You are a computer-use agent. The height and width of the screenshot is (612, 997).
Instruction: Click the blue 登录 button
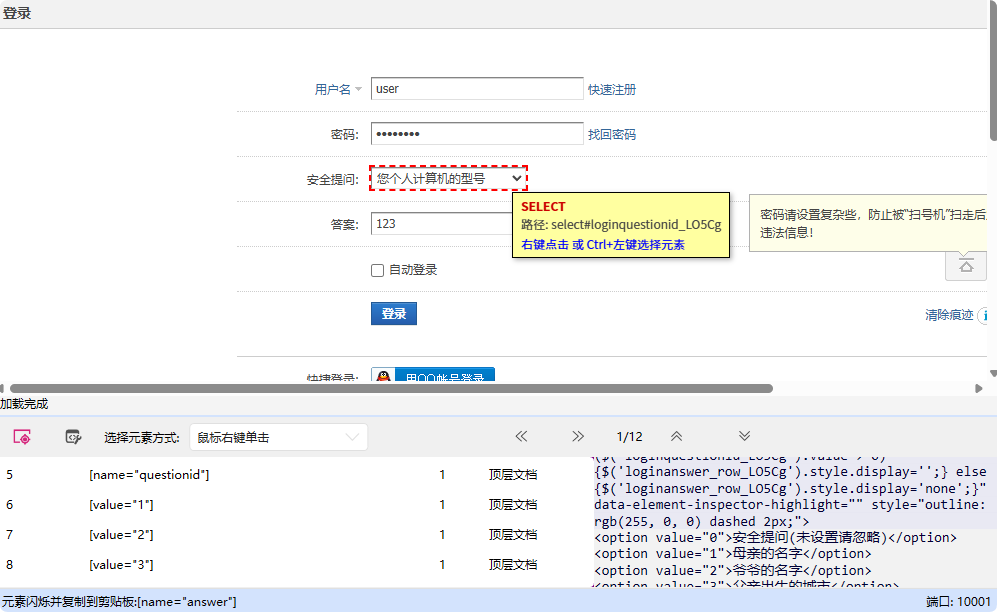pyautogui.click(x=393, y=312)
